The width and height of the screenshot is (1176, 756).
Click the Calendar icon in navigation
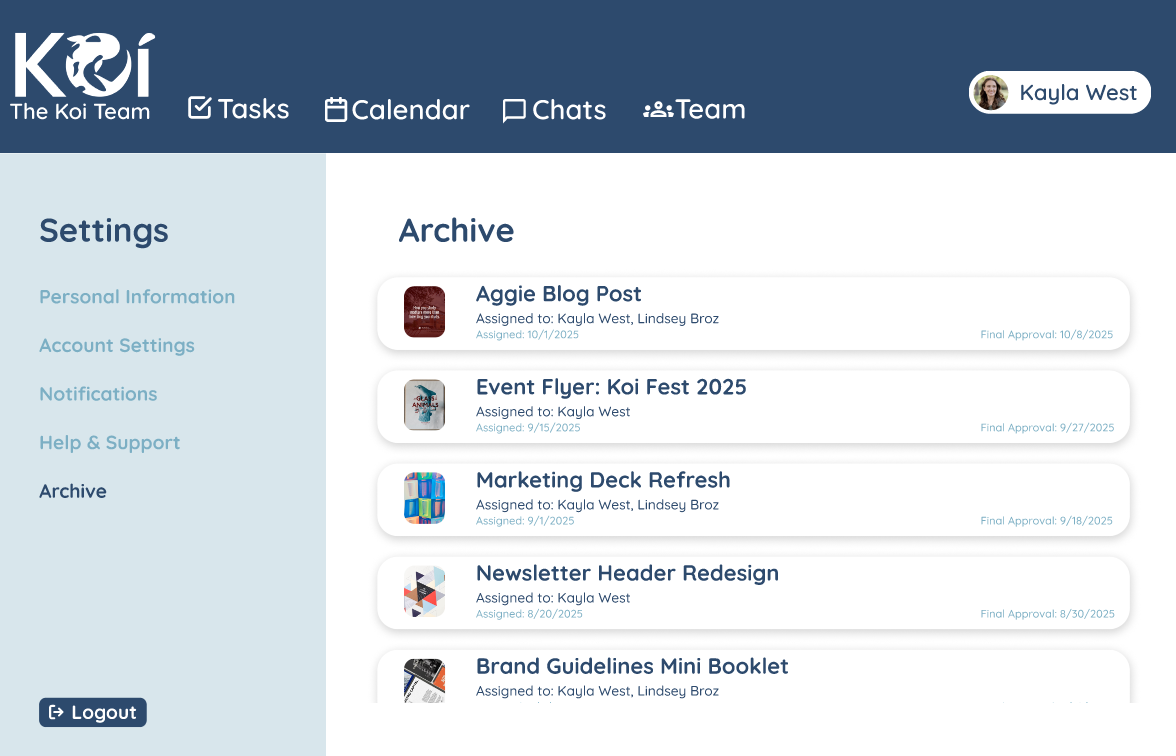pyautogui.click(x=336, y=109)
